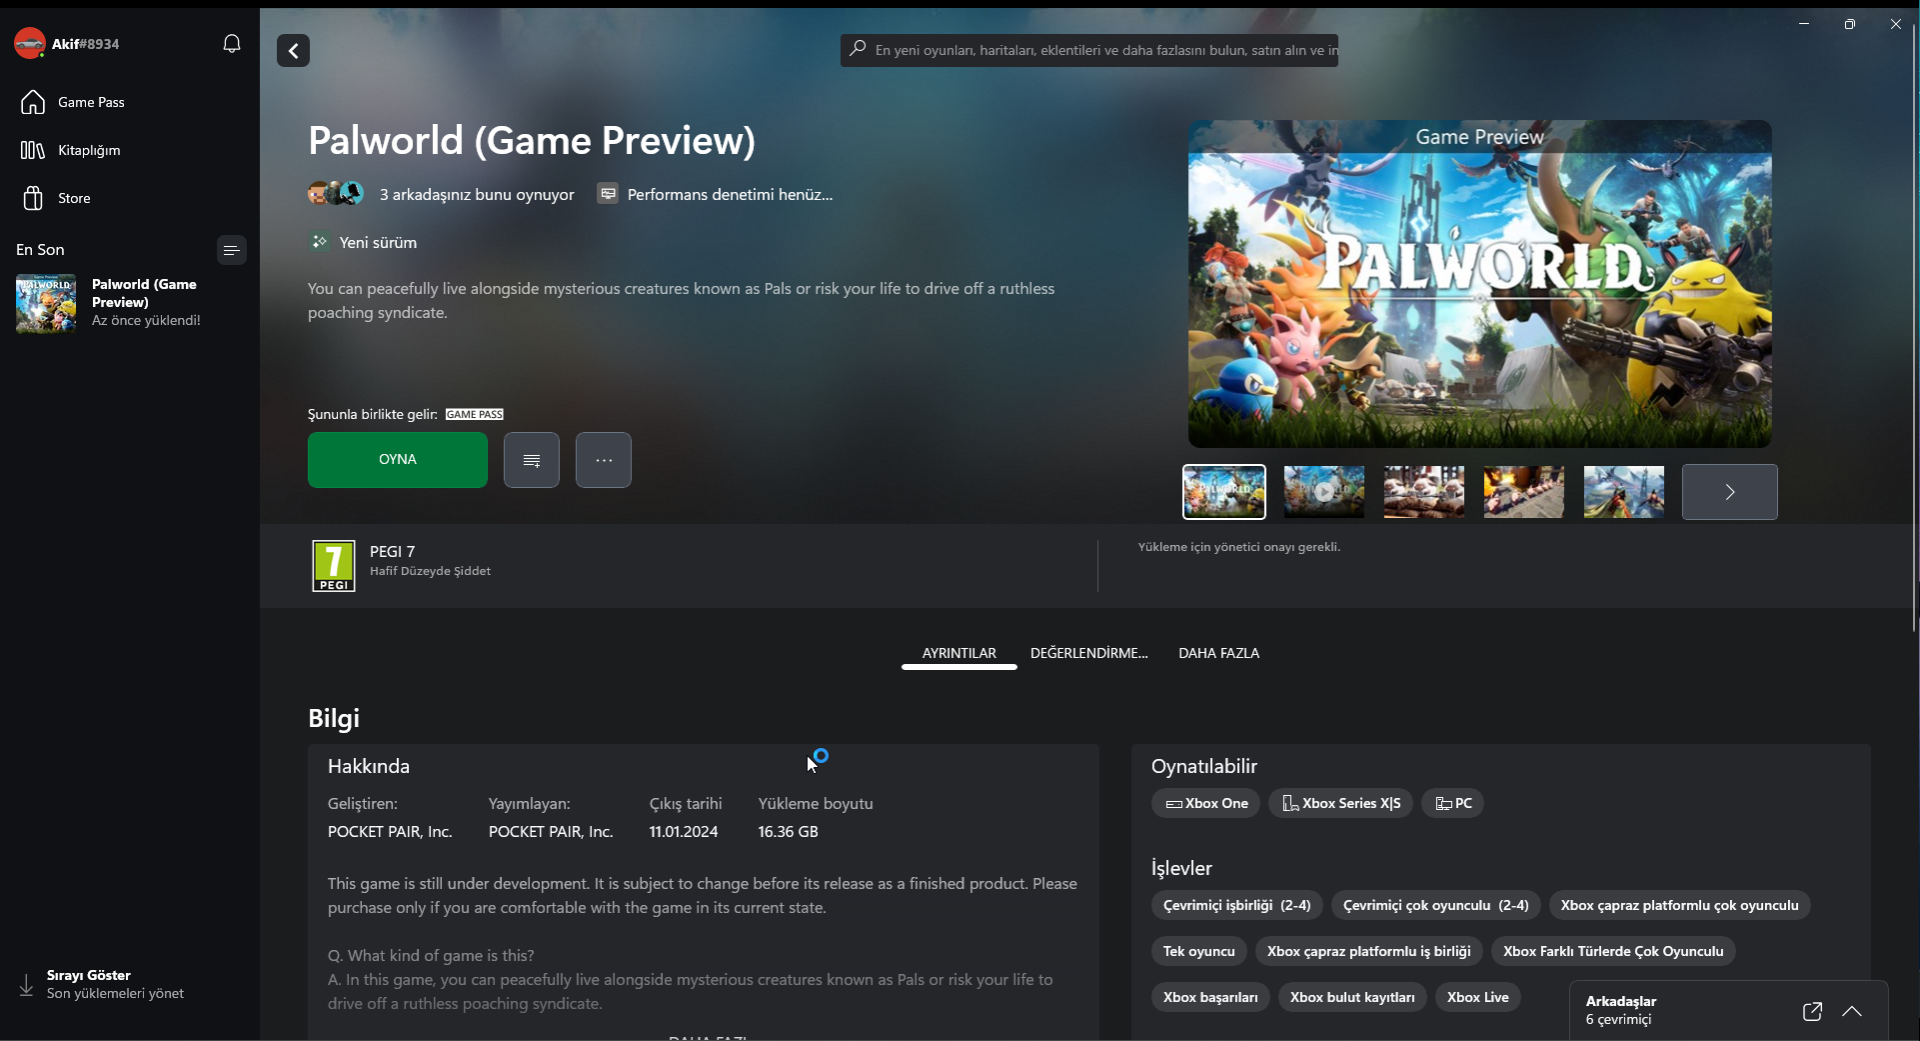View the three friends playing avatars
Screen dimensions: 1920x1041
[x=336, y=194]
